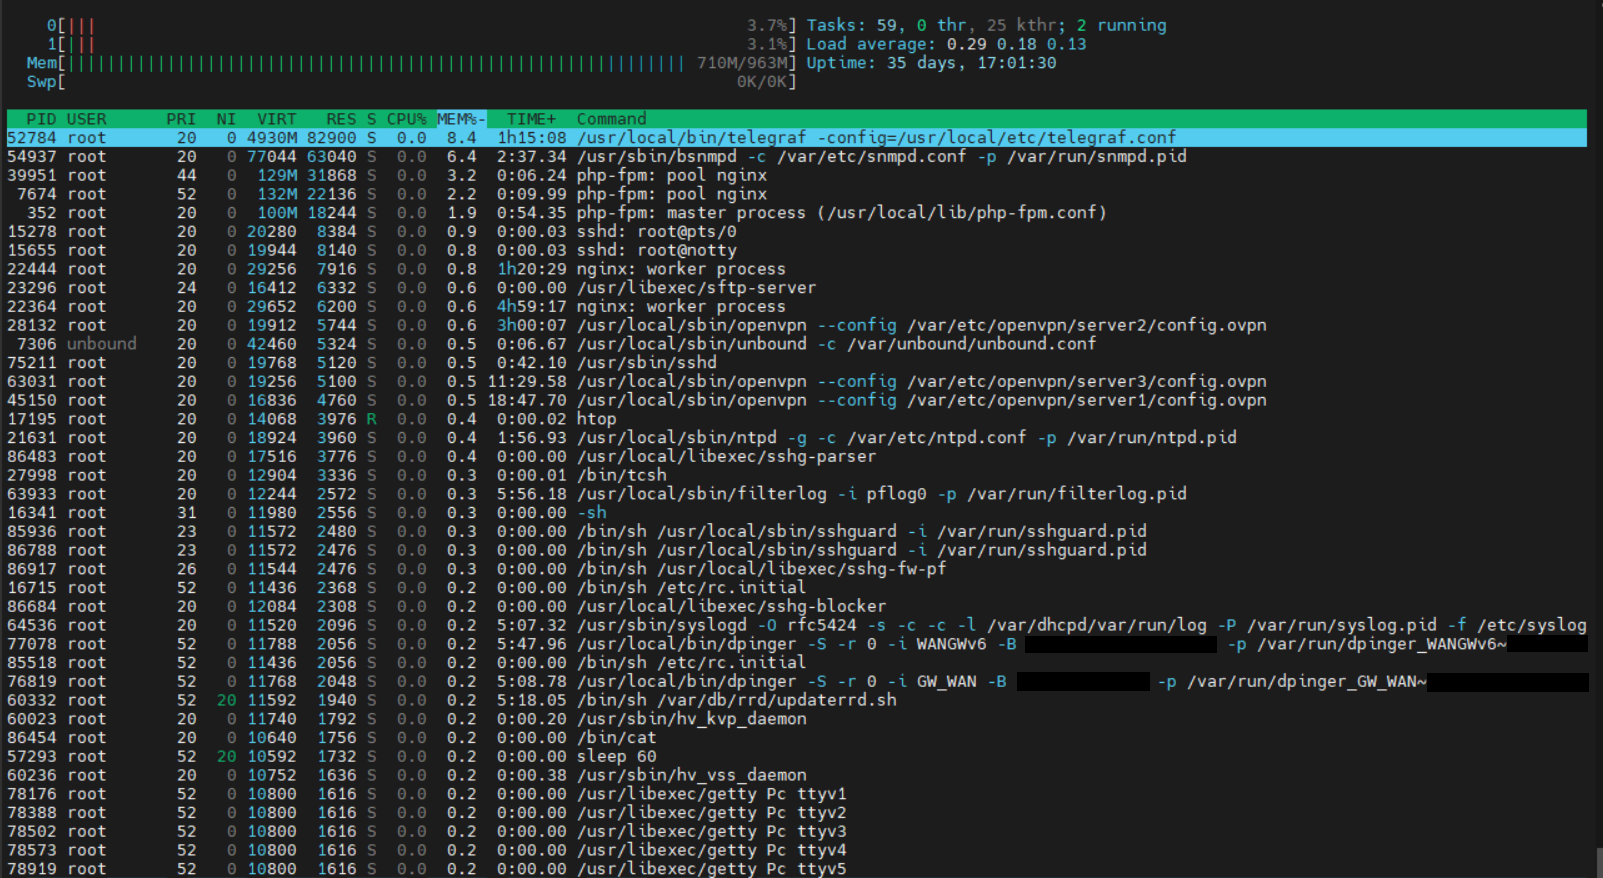Image resolution: width=1603 pixels, height=878 pixels.
Task: Select rc.initial process PID 16715
Action: pyautogui.click(x=796, y=588)
